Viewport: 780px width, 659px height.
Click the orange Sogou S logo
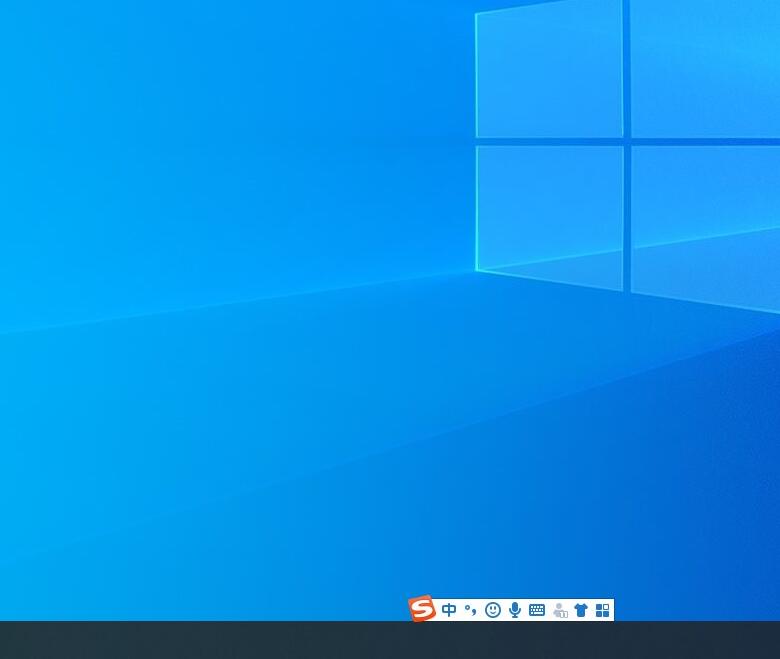[x=422, y=608]
